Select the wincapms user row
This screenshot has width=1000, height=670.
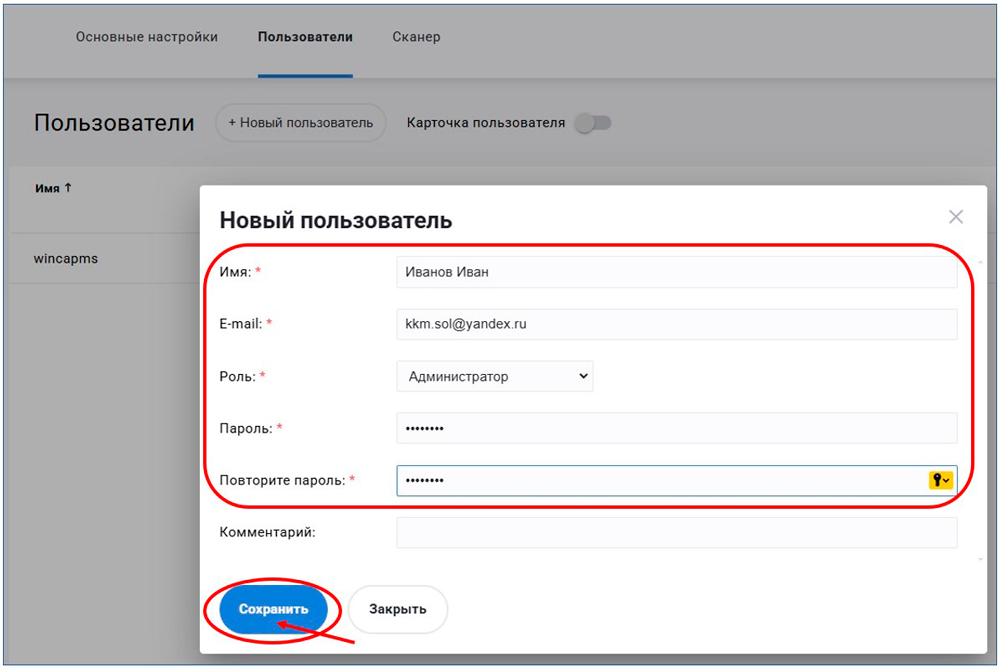[66, 259]
